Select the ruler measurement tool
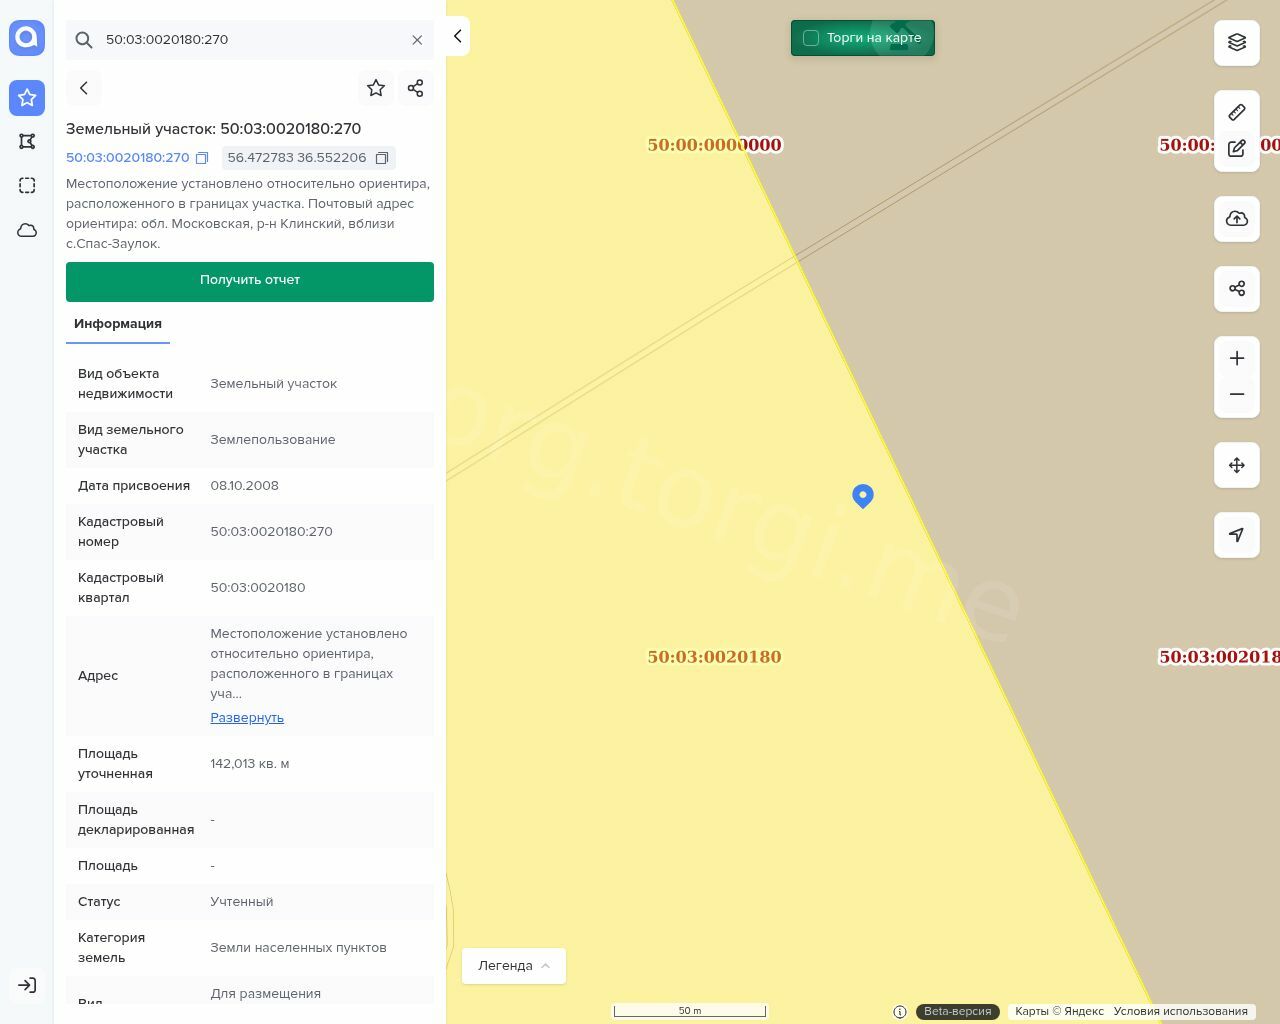This screenshot has width=1280, height=1024. tap(1237, 112)
